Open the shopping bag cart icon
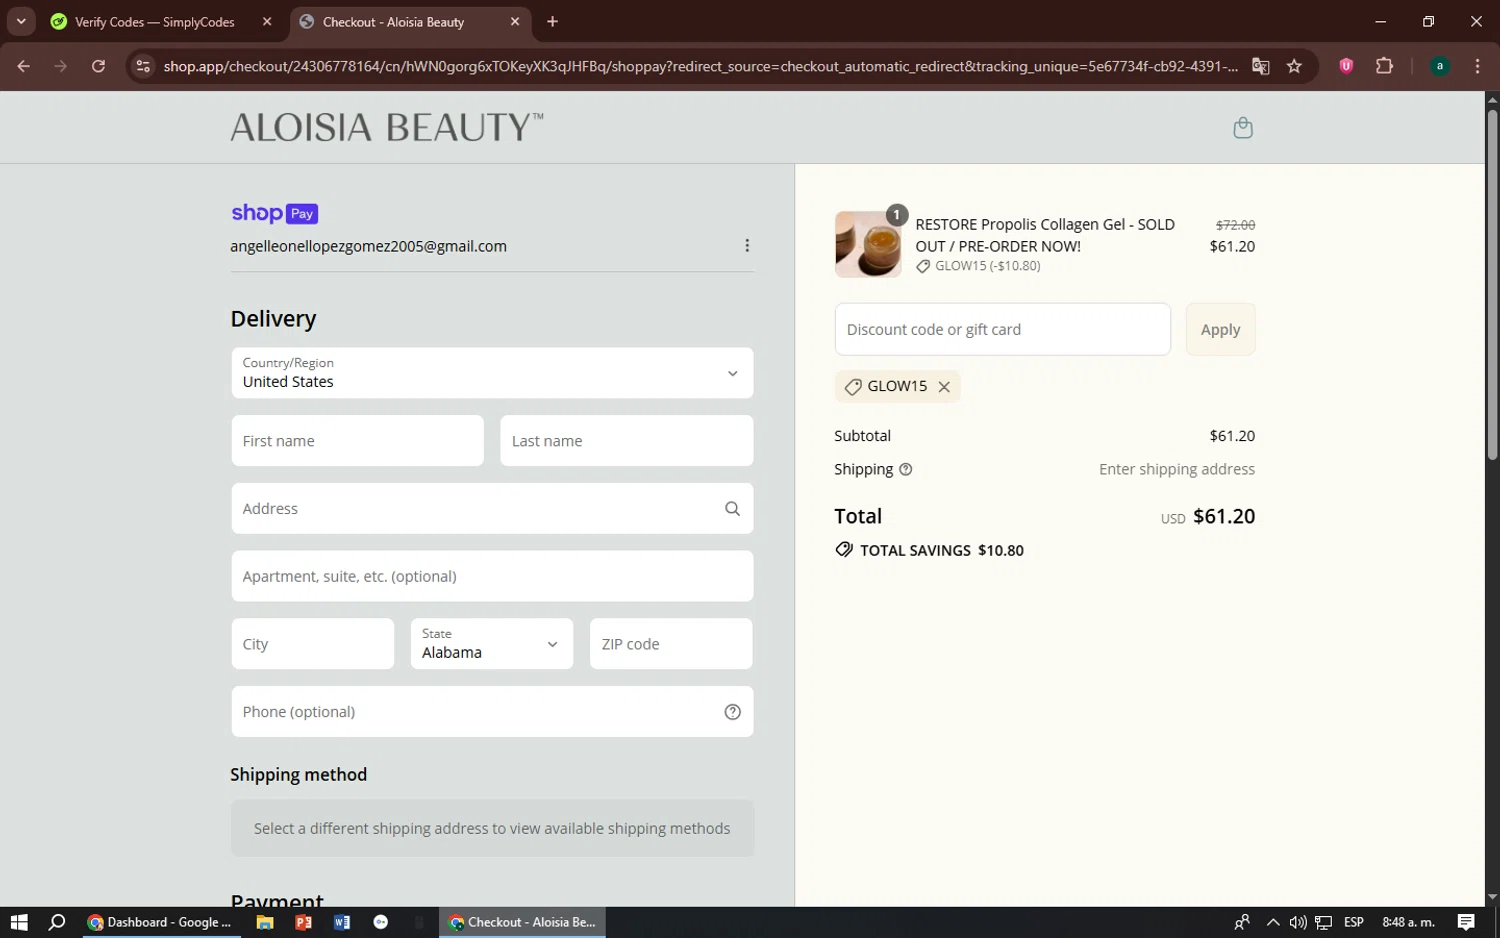The width and height of the screenshot is (1500, 938). [1243, 127]
